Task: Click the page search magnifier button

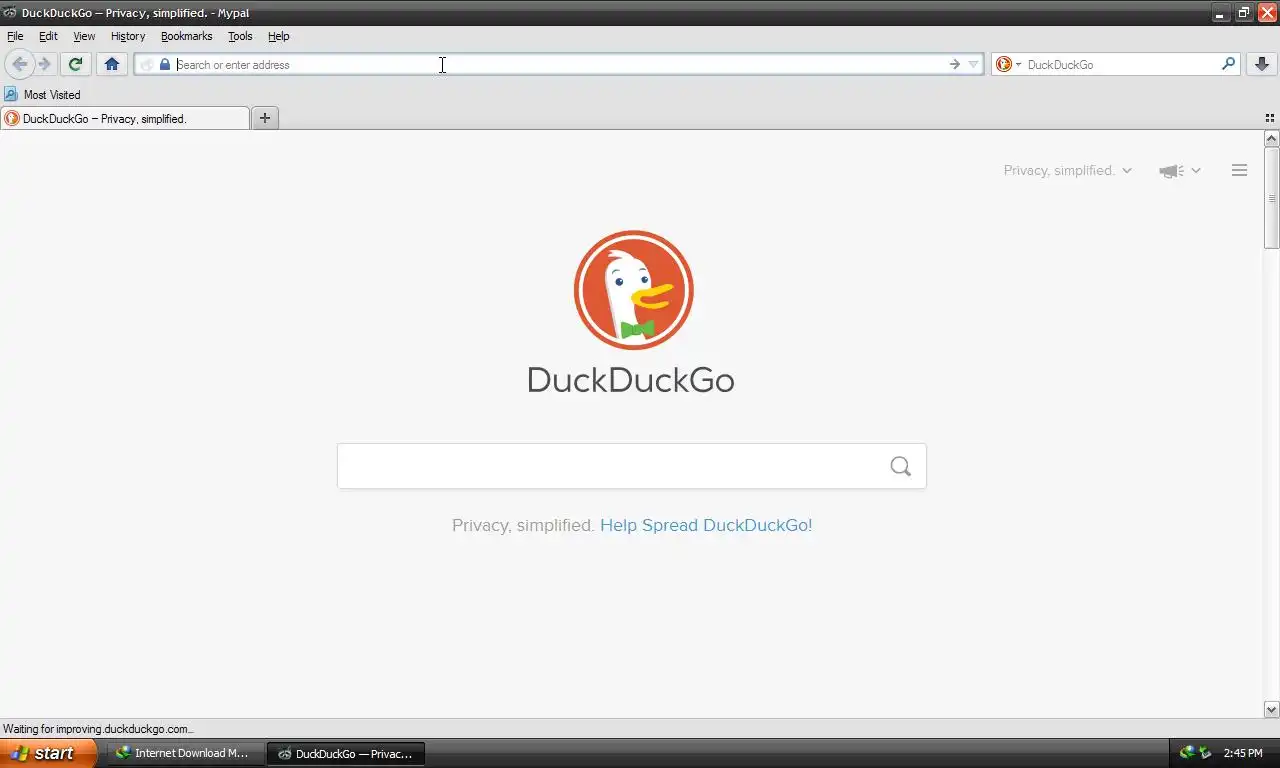Action: point(901,466)
